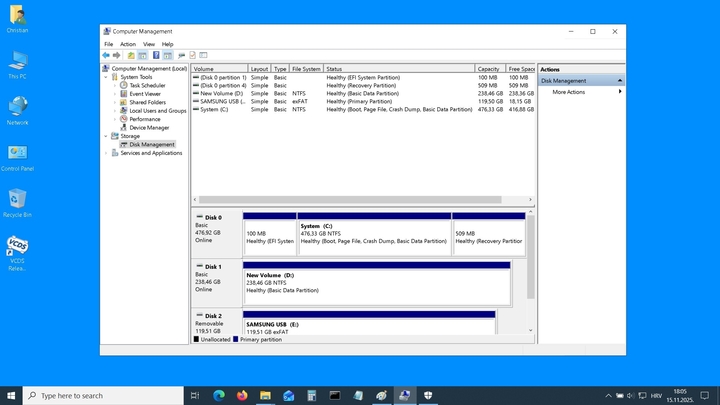Launch Microsoft Edge from the taskbar
This screenshot has width=720, height=405.
(219, 396)
